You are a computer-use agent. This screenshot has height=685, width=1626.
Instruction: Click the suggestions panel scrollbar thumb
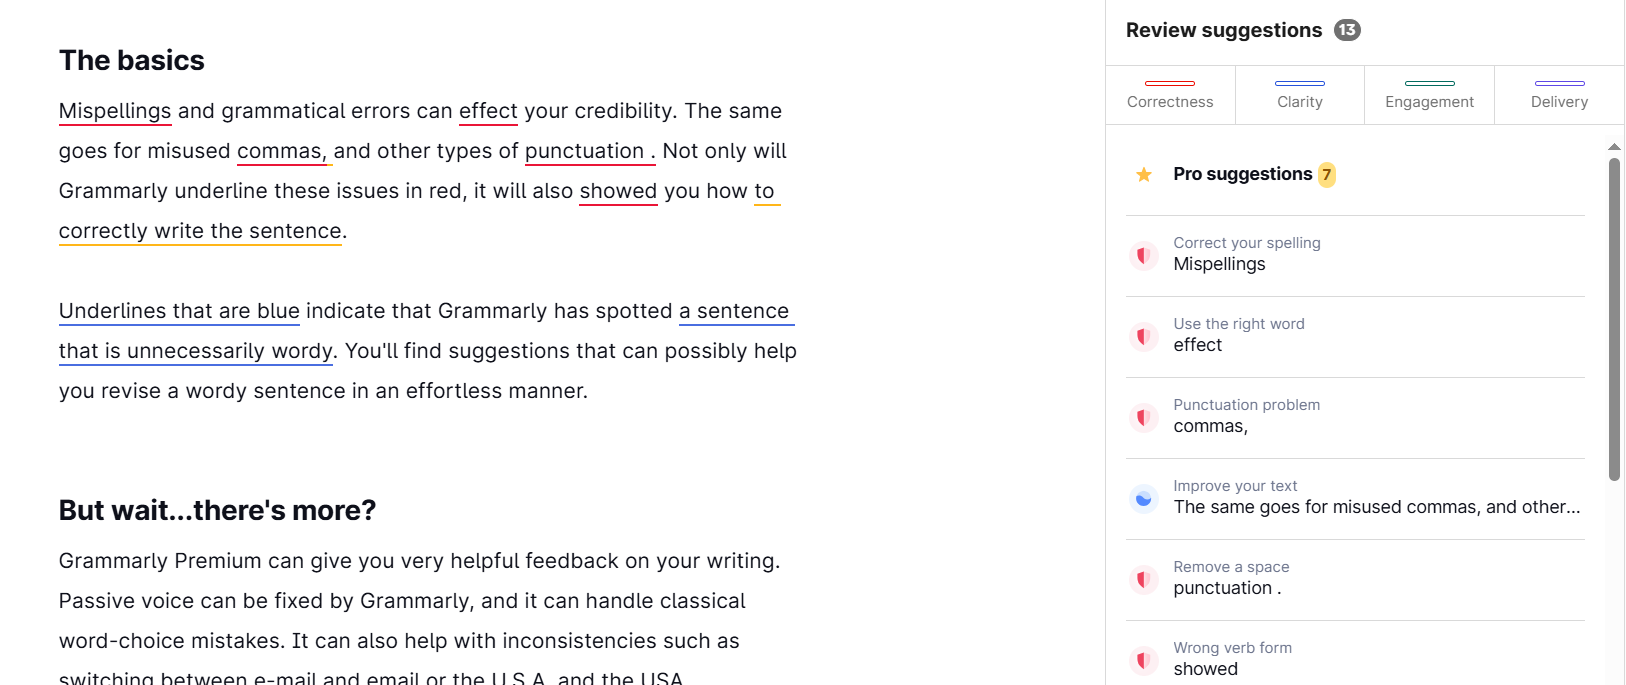click(x=1614, y=319)
